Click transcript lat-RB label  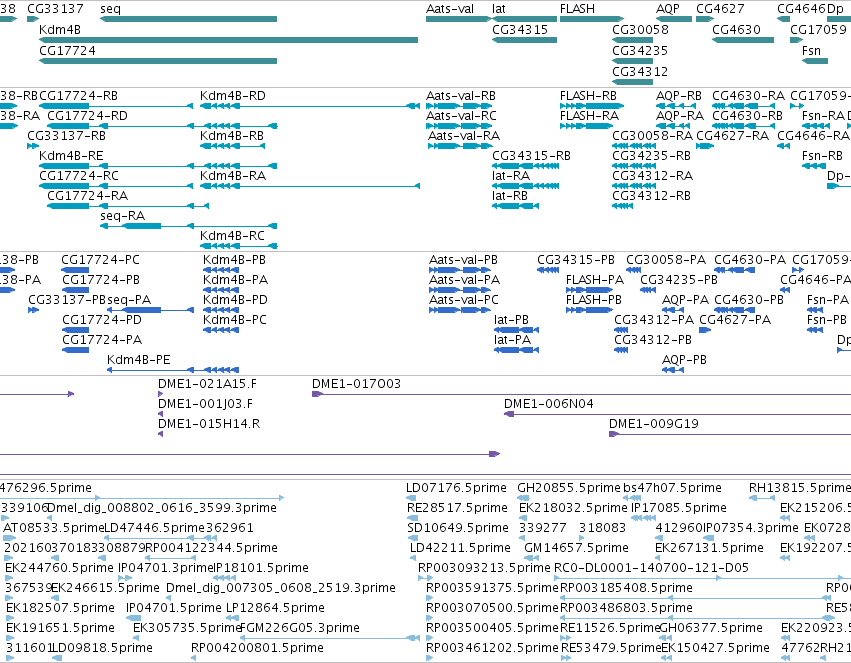tap(510, 196)
